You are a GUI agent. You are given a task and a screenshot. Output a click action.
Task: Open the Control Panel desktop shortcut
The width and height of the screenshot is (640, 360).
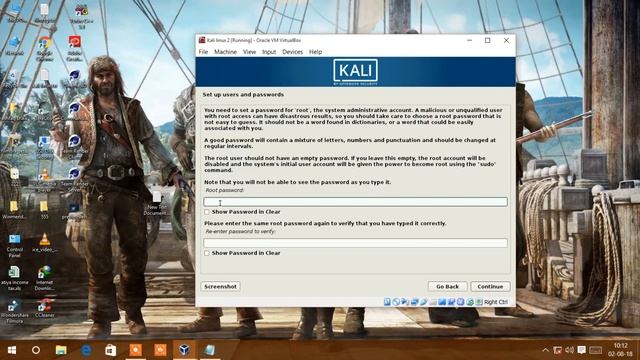click(15, 246)
